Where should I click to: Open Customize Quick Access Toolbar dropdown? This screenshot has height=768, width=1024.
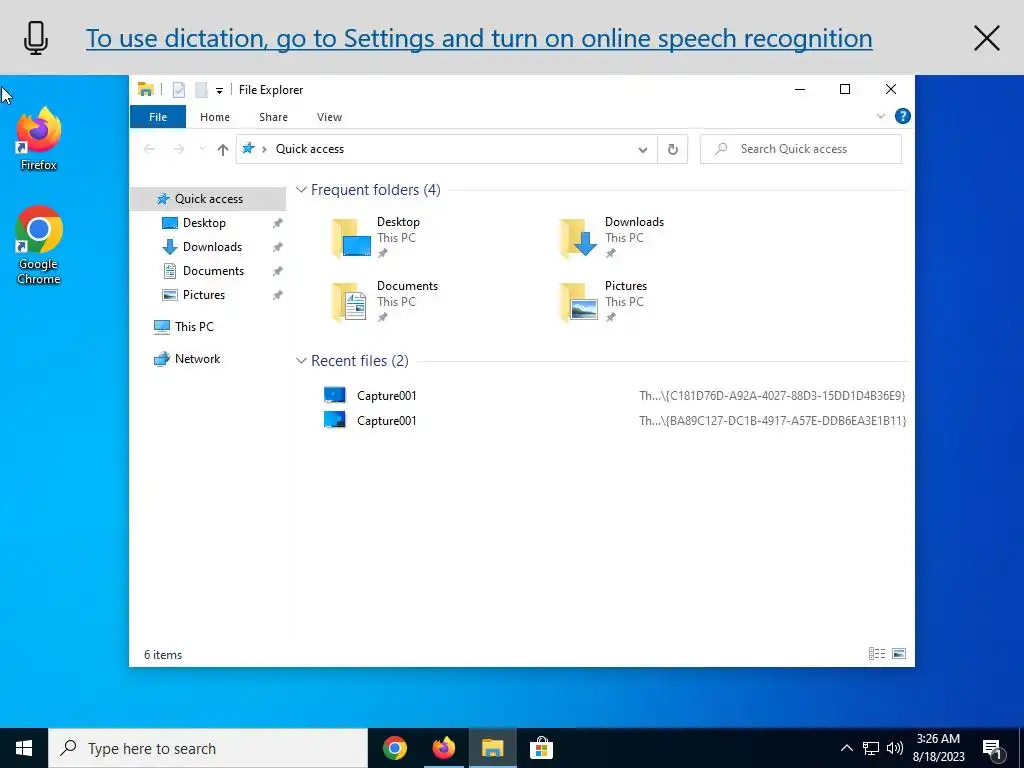click(x=219, y=90)
